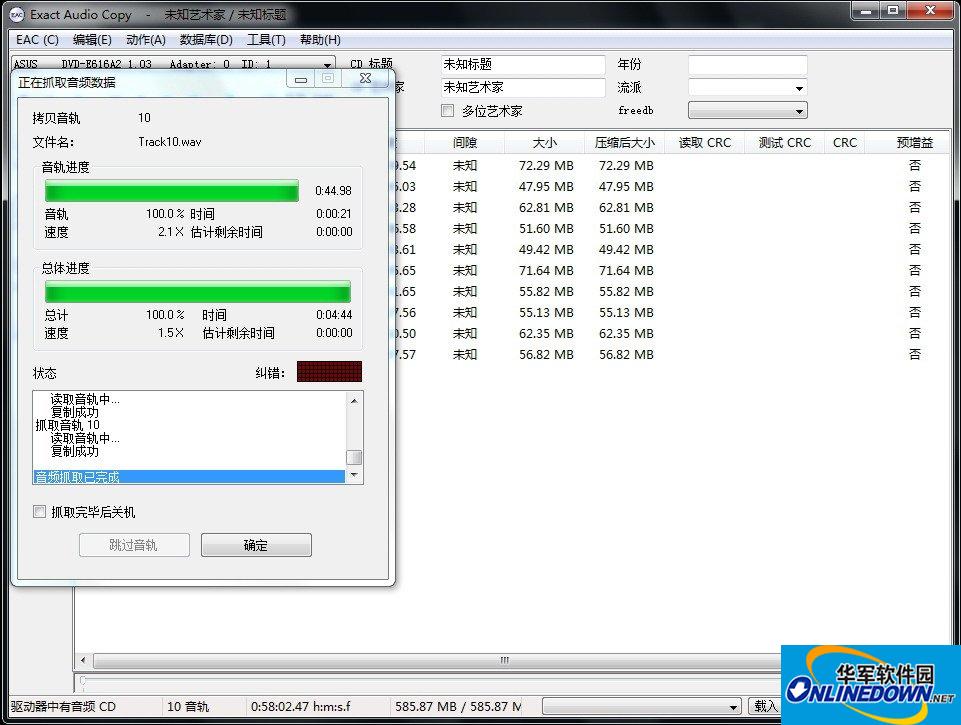Click the 载入 button in status bar
This screenshot has height=725, width=961.
point(764,707)
